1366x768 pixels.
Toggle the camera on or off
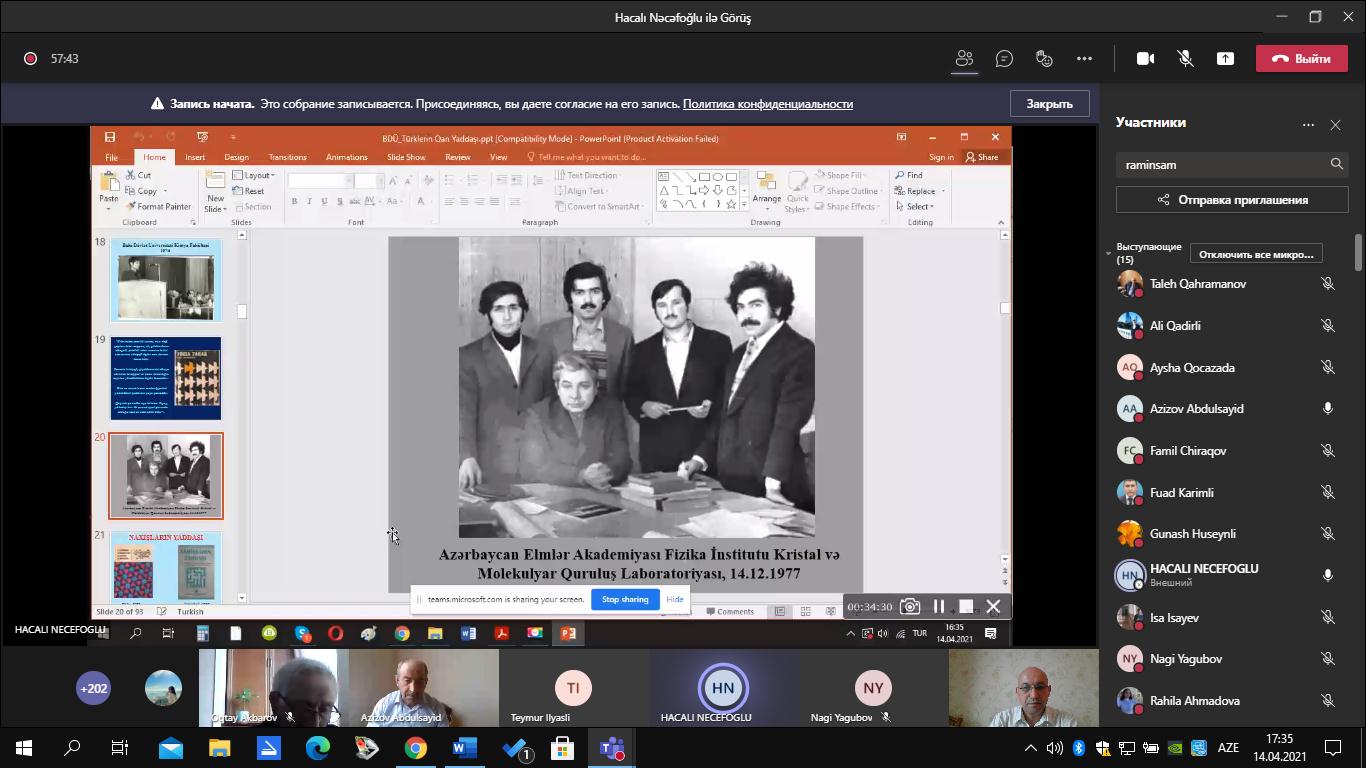pos(1145,59)
